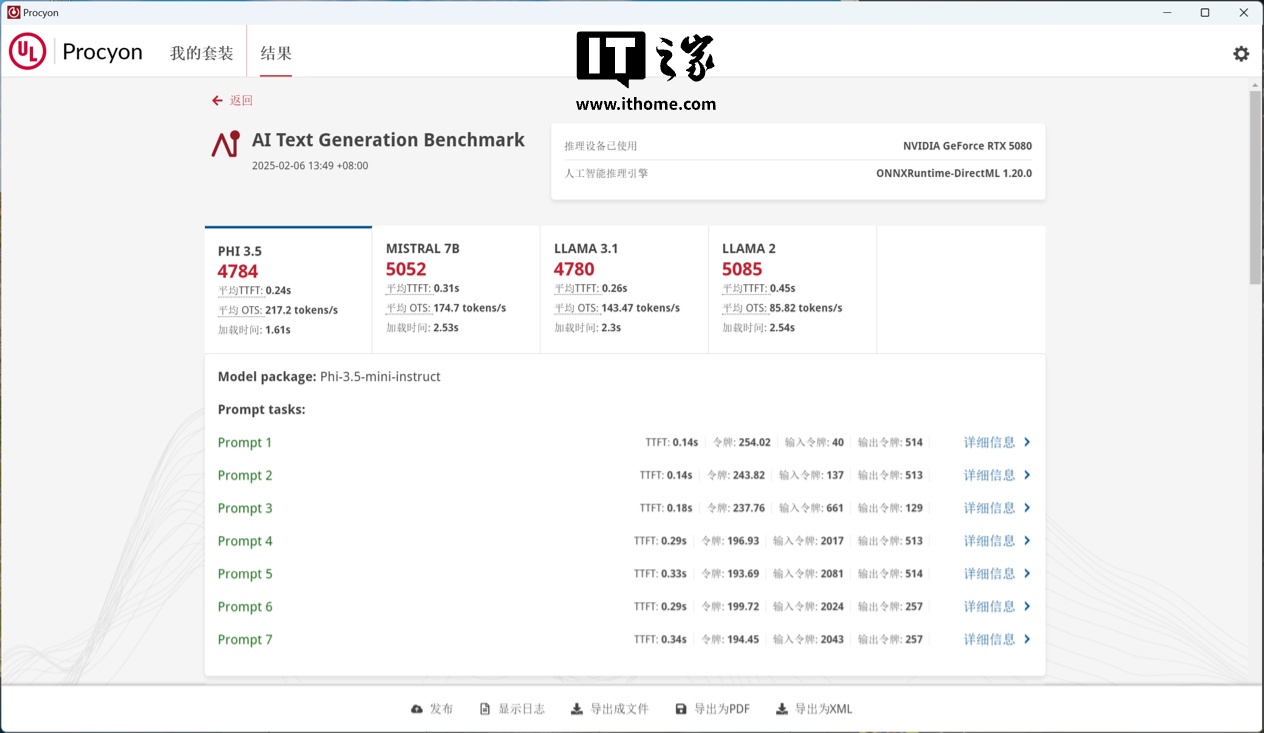The width and height of the screenshot is (1264, 733).
Task: Click the 人工智能推理引擎 label
Action: click(606, 173)
